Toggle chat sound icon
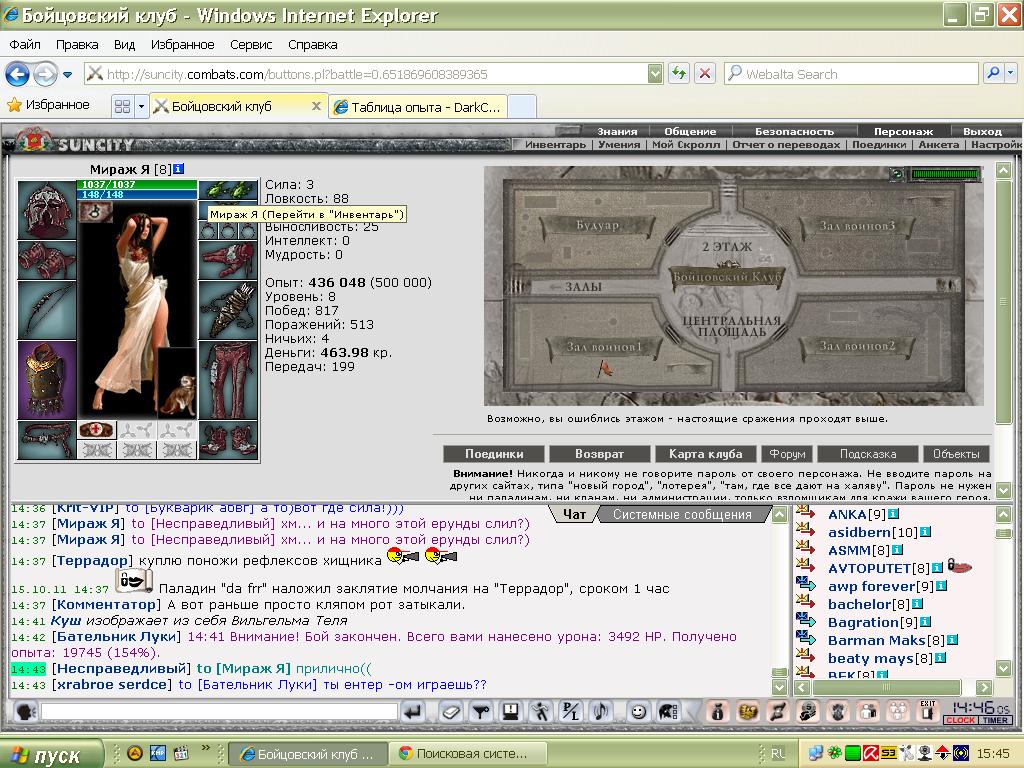Image resolution: width=1024 pixels, height=768 pixels. (600, 711)
